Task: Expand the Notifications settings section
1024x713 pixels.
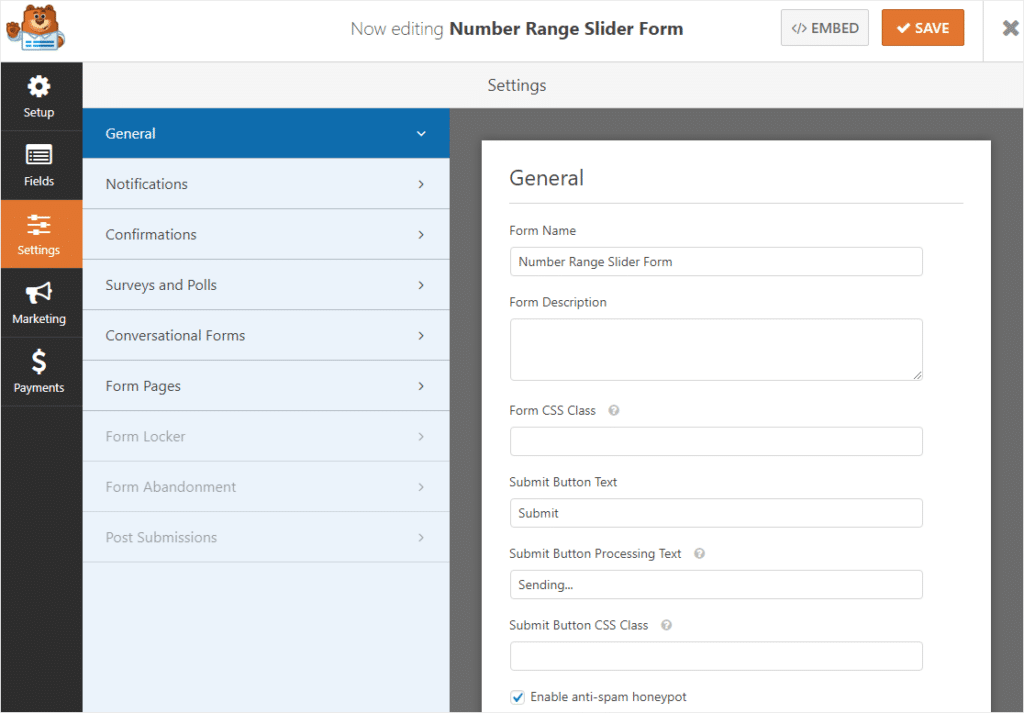Action: [x=265, y=184]
